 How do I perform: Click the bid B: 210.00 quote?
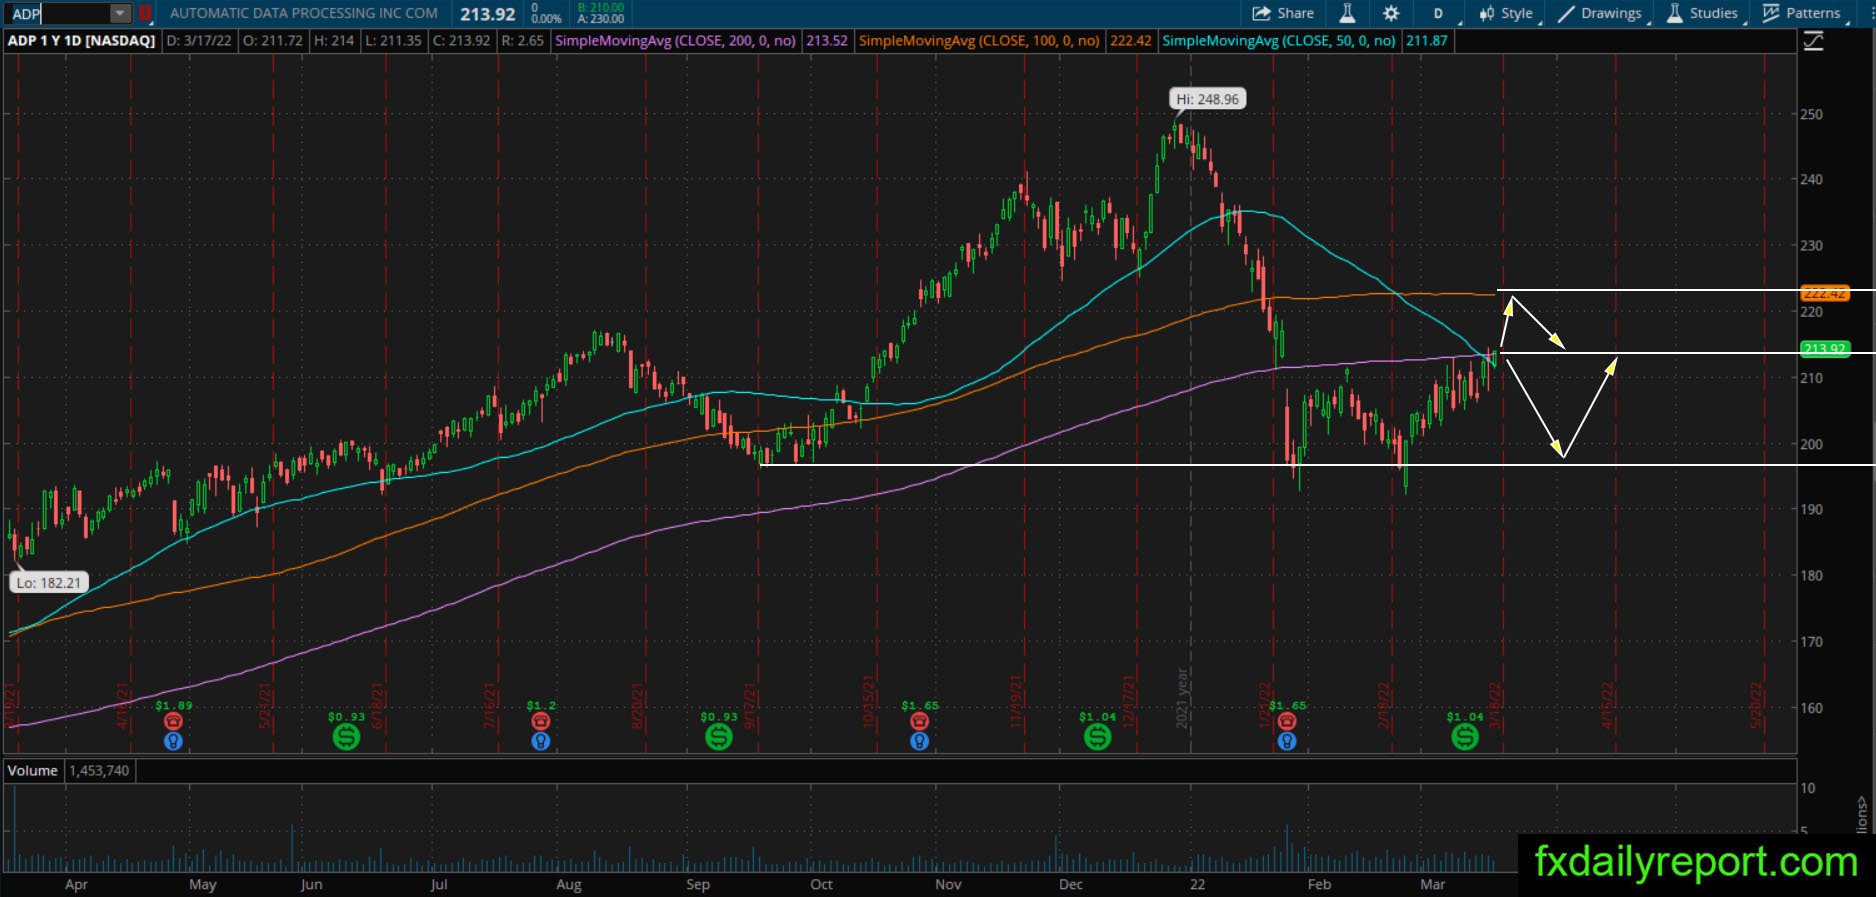(x=601, y=8)
